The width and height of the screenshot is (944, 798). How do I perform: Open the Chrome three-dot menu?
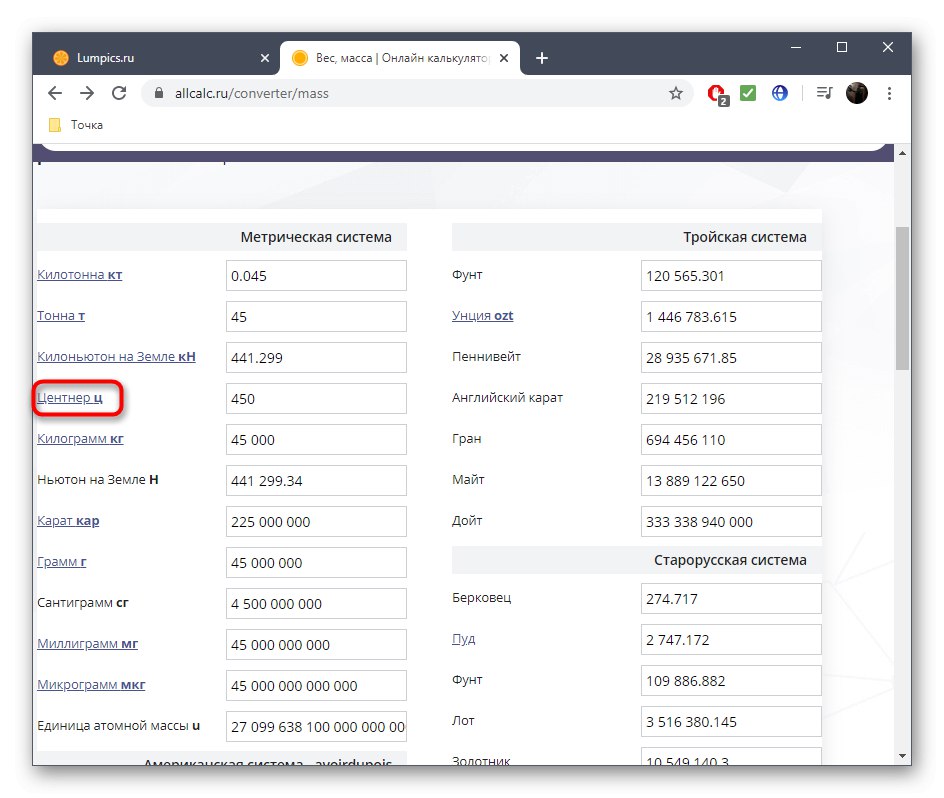(890, 93)
